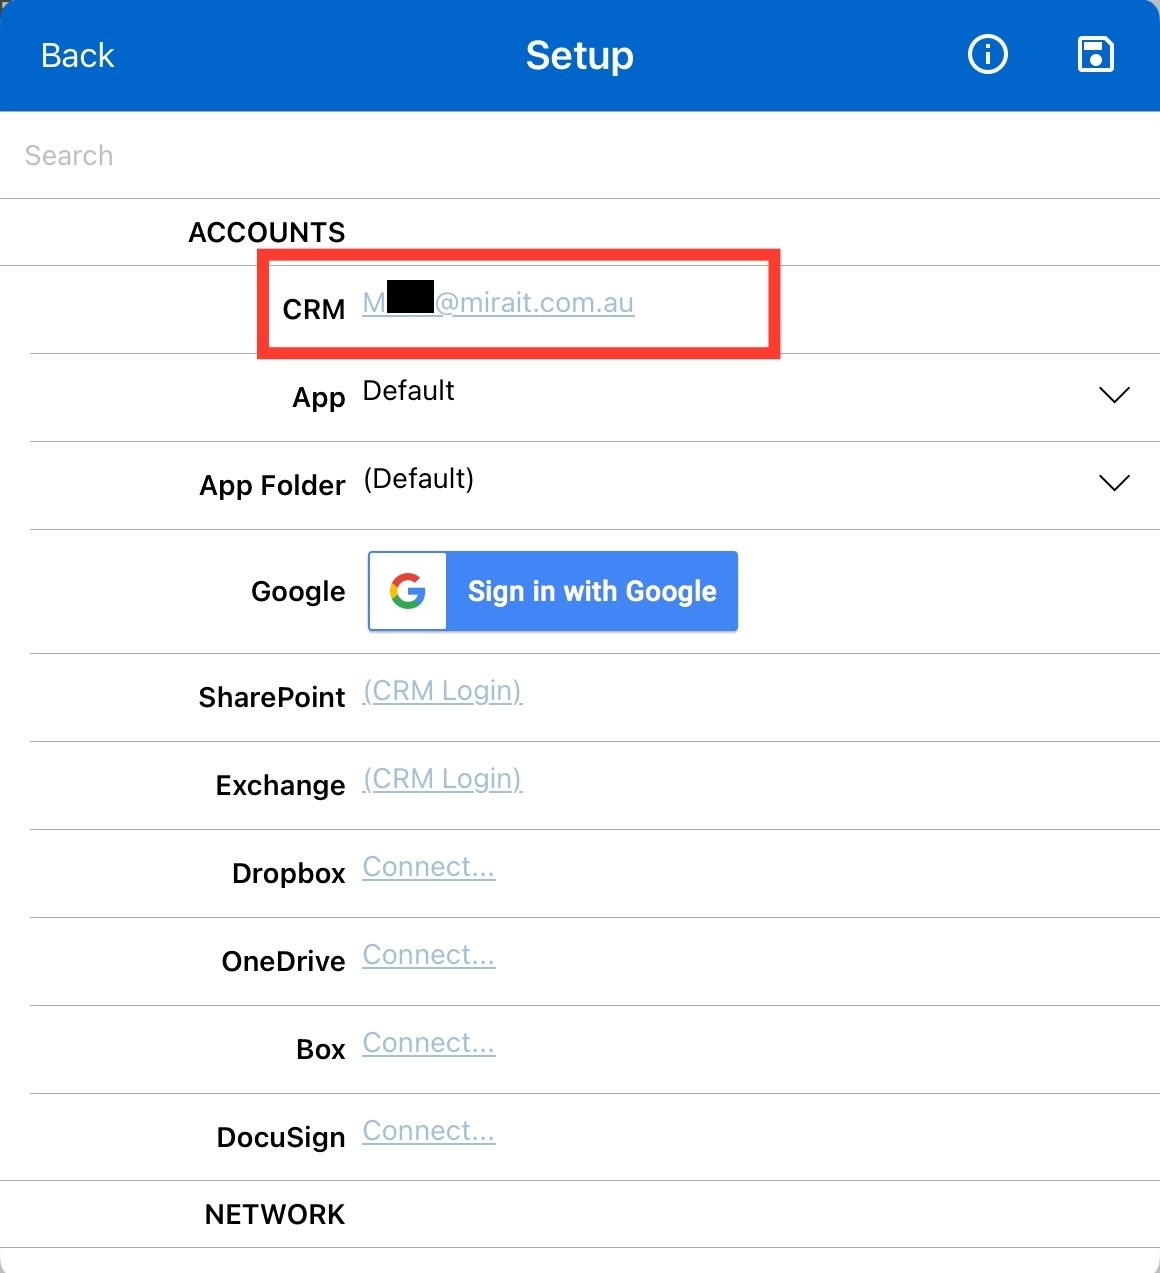Click Sign in with Google button
Viewport: 1160px width, 1273px height.
(x=553, y=591)
